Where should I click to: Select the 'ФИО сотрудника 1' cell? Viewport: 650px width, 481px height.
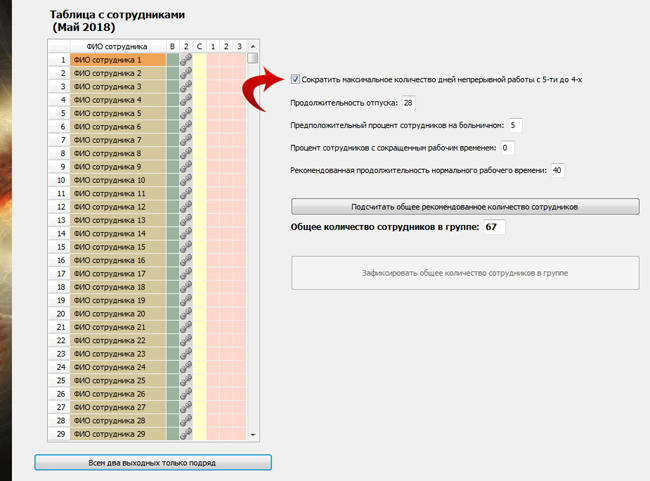(x=118, y=60)
